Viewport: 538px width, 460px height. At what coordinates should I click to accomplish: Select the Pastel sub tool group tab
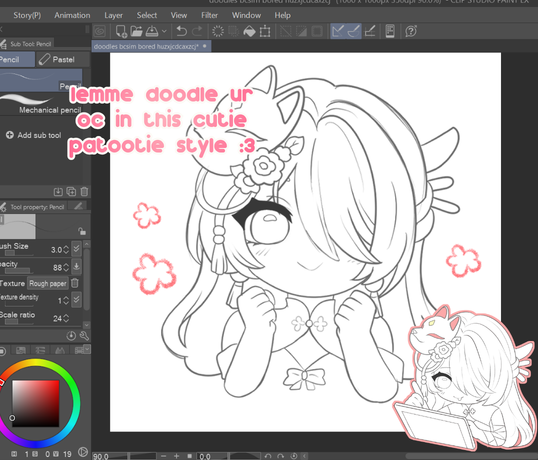pyautogui.click(x=63, y=60)
